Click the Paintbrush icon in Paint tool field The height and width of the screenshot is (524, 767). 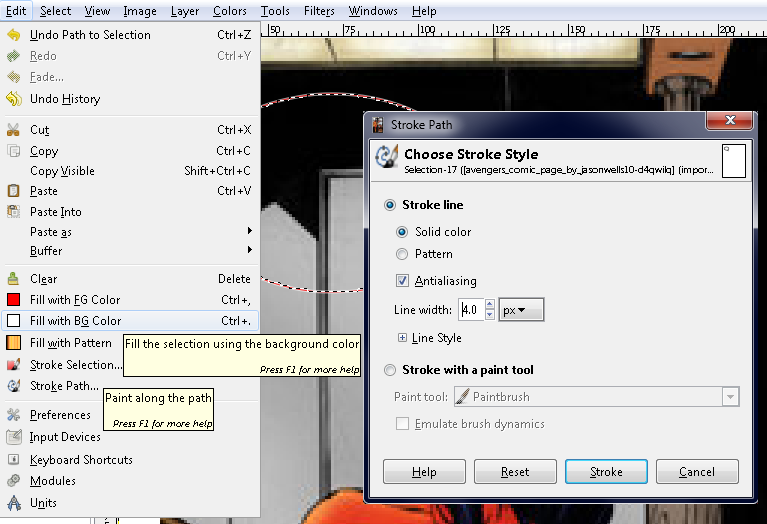[x=462, y=396]
